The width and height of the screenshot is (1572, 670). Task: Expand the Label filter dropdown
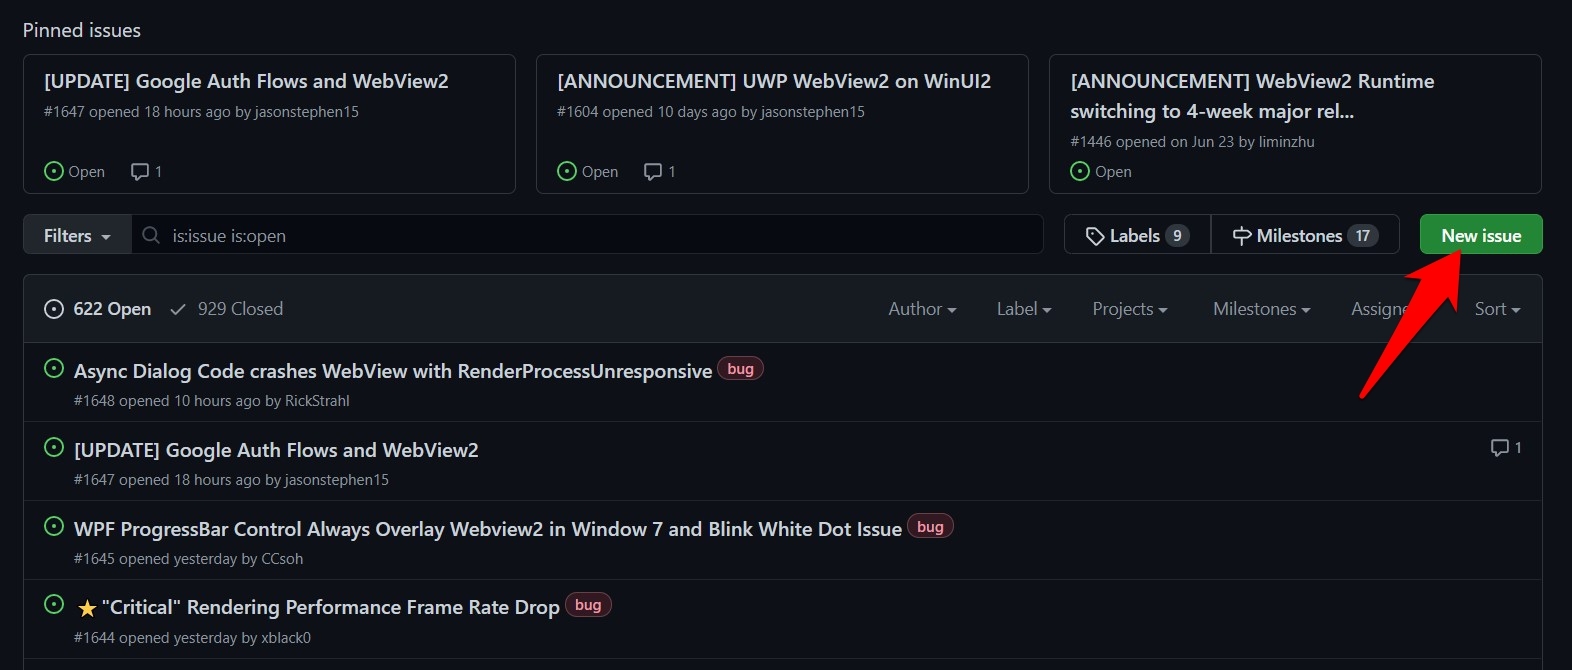pos(1023,309)
